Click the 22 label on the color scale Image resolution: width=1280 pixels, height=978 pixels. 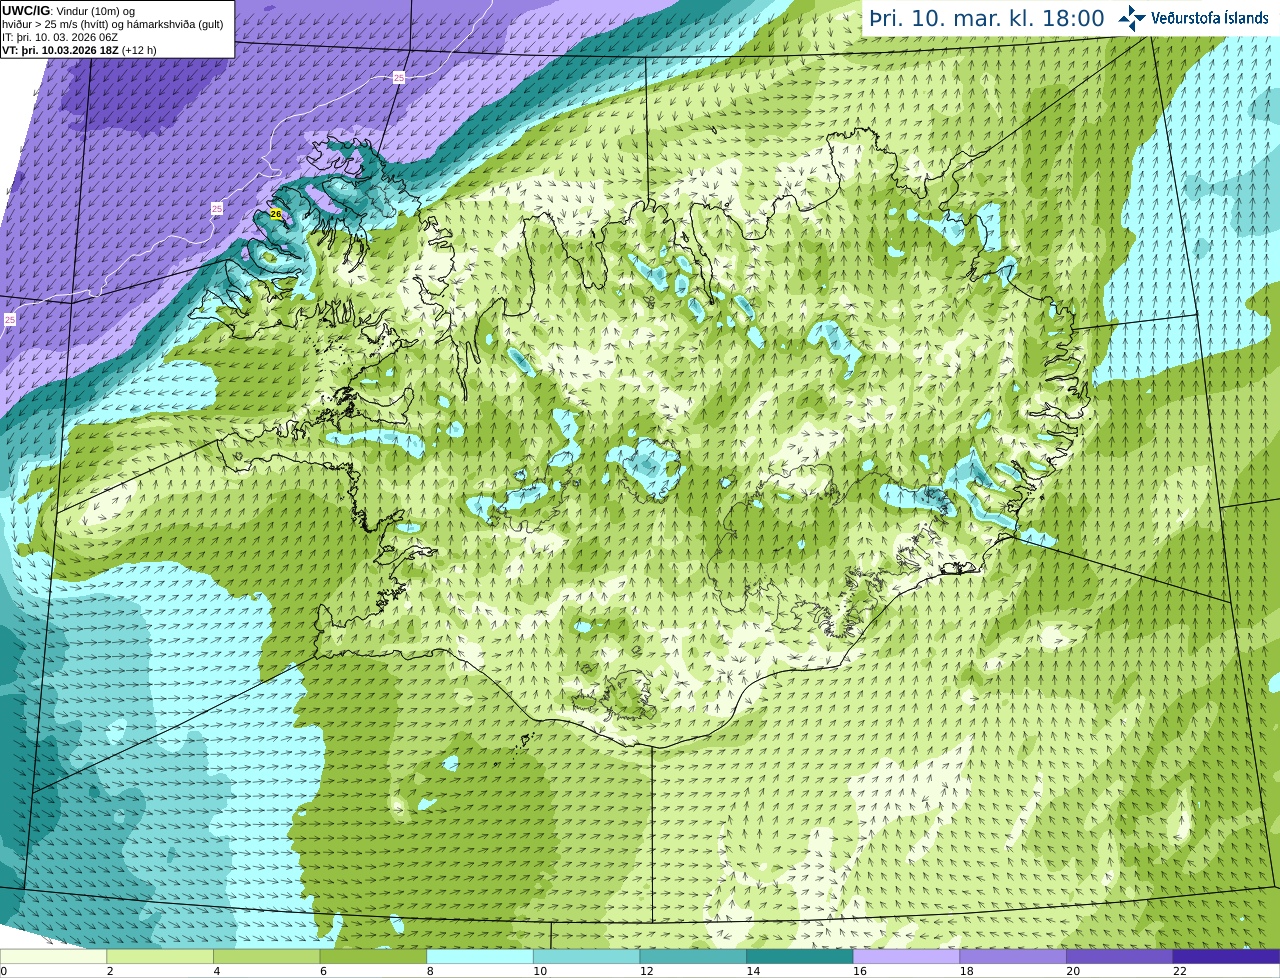[x=1180, y=971]
